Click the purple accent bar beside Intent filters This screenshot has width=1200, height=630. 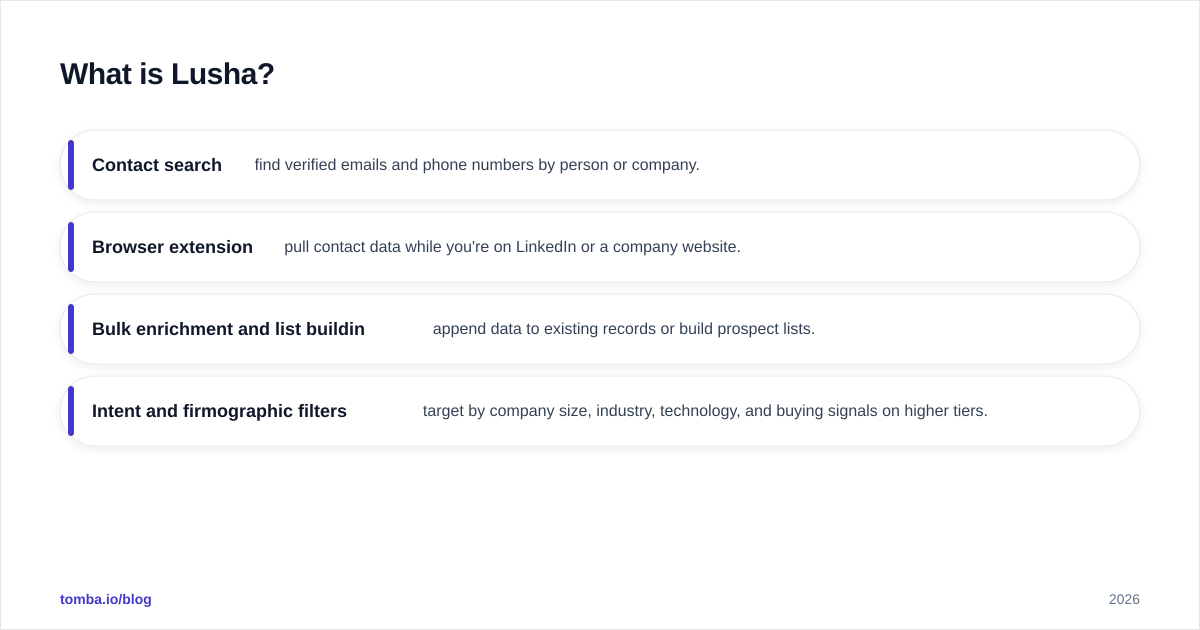pyautogui.click(x=71, y=411)
